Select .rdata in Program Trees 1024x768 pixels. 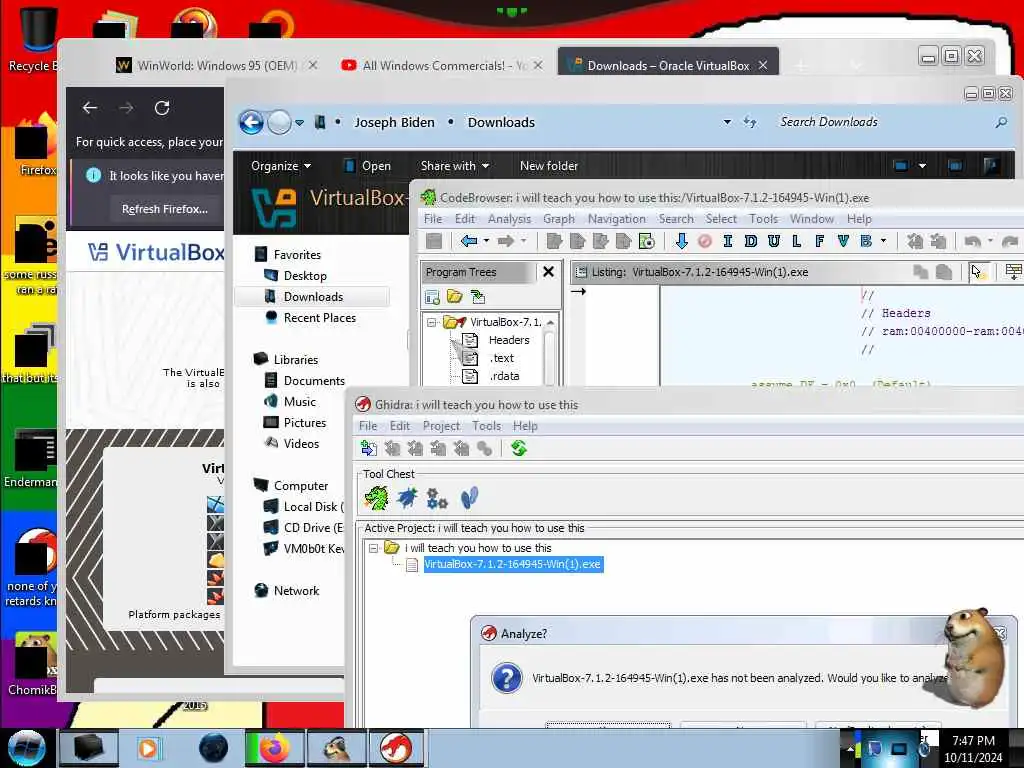504,376
